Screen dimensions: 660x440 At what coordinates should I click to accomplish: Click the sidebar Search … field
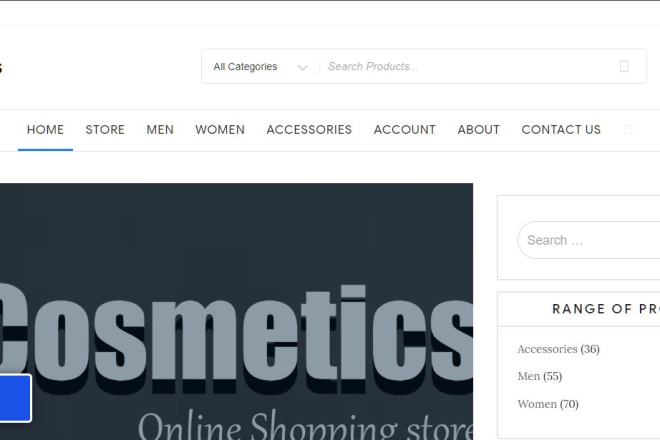click(589, 240)
